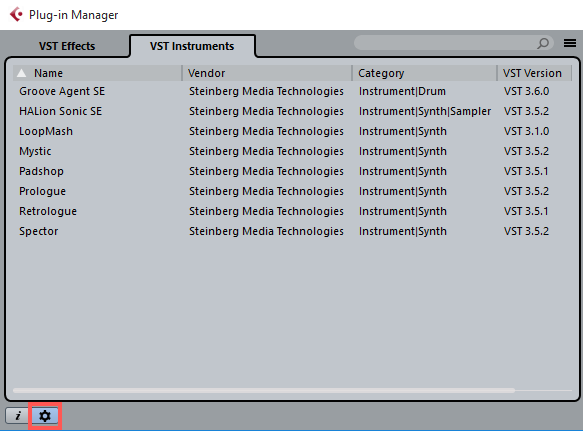
Task: Click the Cubase logo in title bar
Action: 16,15
